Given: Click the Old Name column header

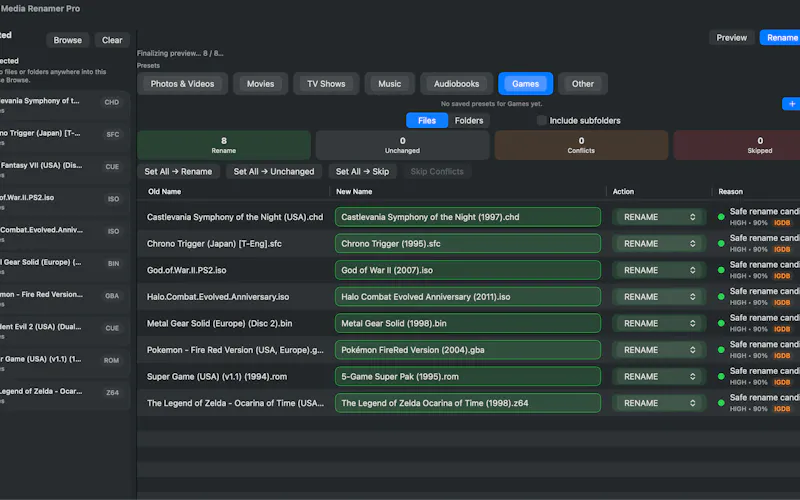Looking at the screenshot, I should click(164, 191).
